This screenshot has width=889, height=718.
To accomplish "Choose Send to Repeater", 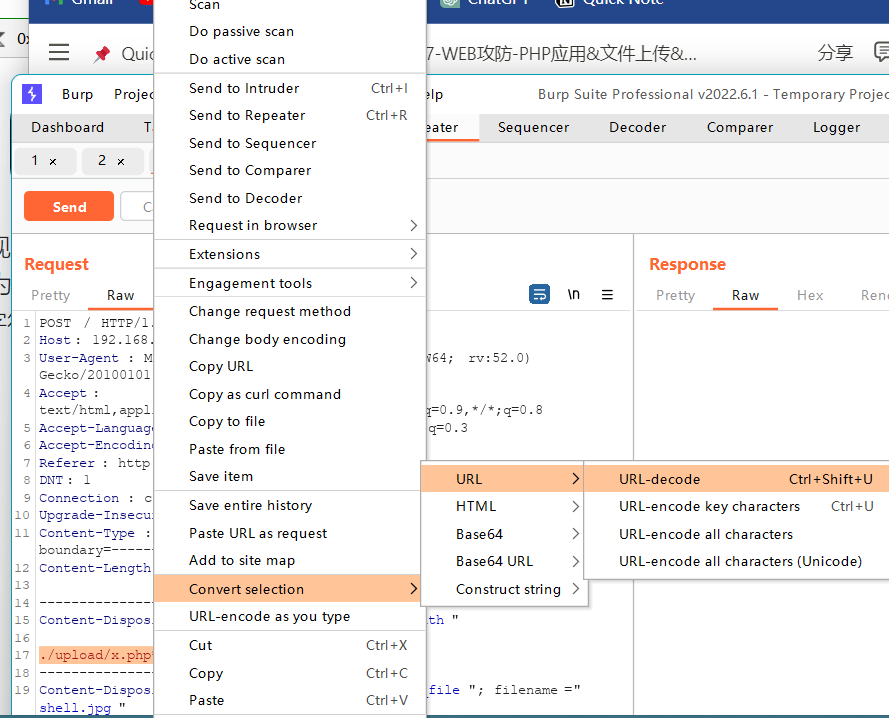I will click(x=290, y=115).
